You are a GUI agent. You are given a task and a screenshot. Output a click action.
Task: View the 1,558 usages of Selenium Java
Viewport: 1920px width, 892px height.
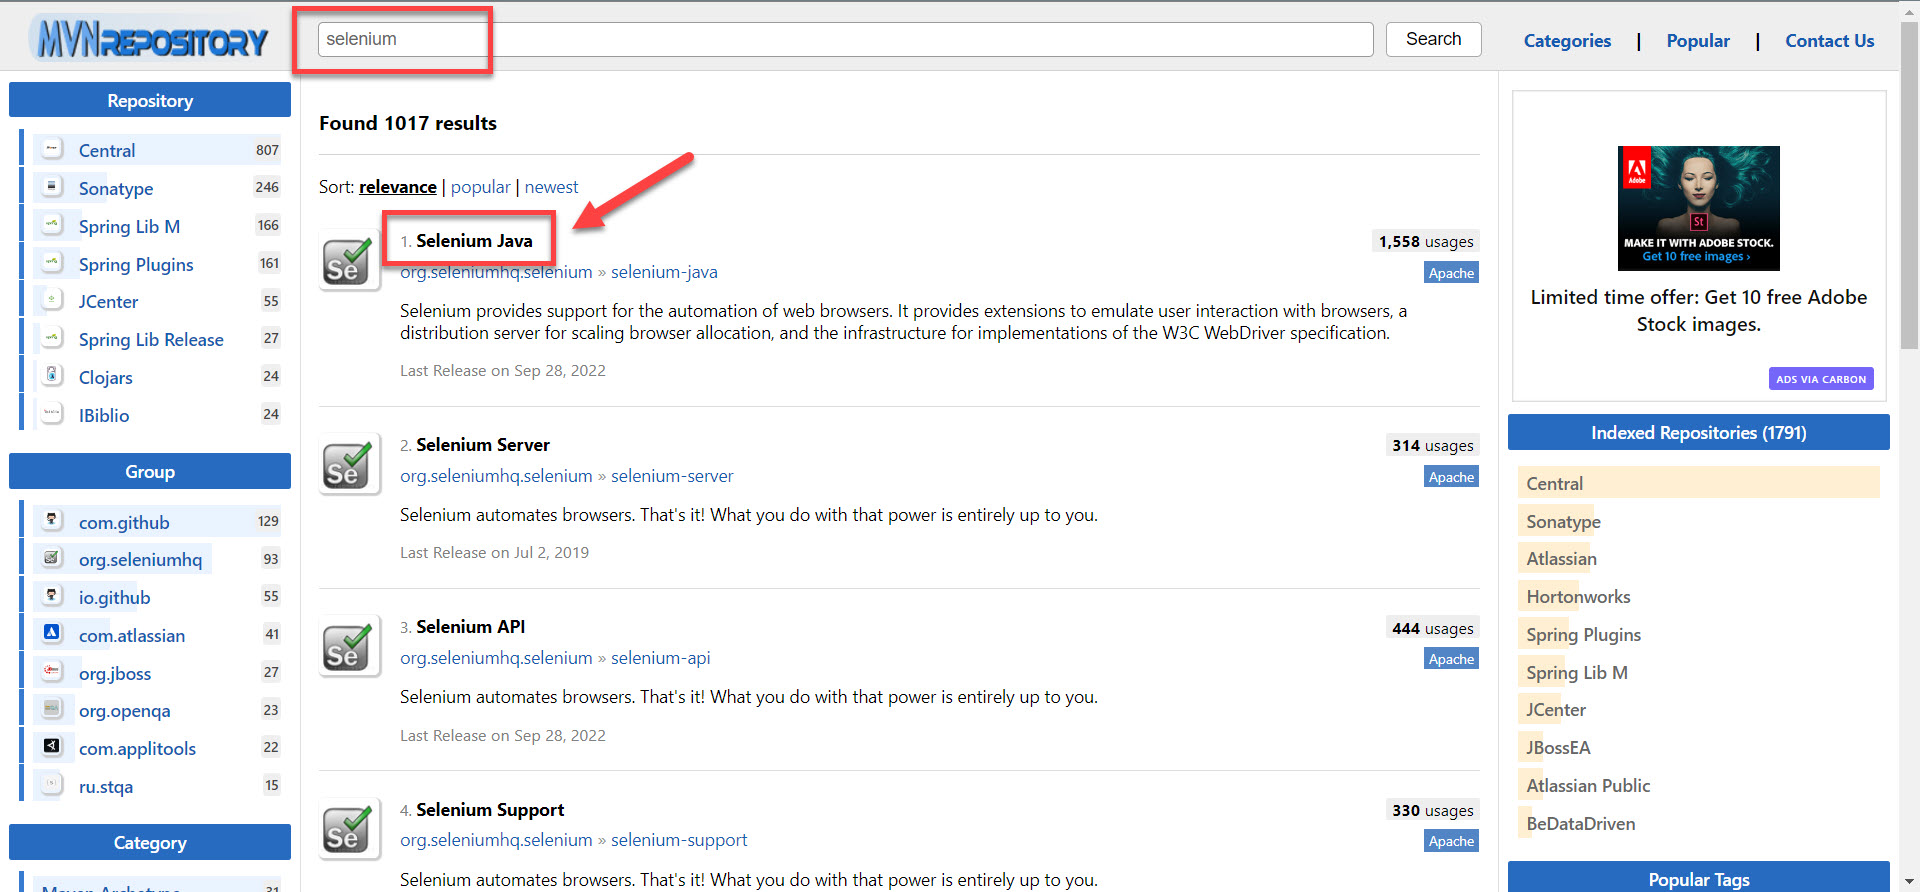coord(1426,242)
